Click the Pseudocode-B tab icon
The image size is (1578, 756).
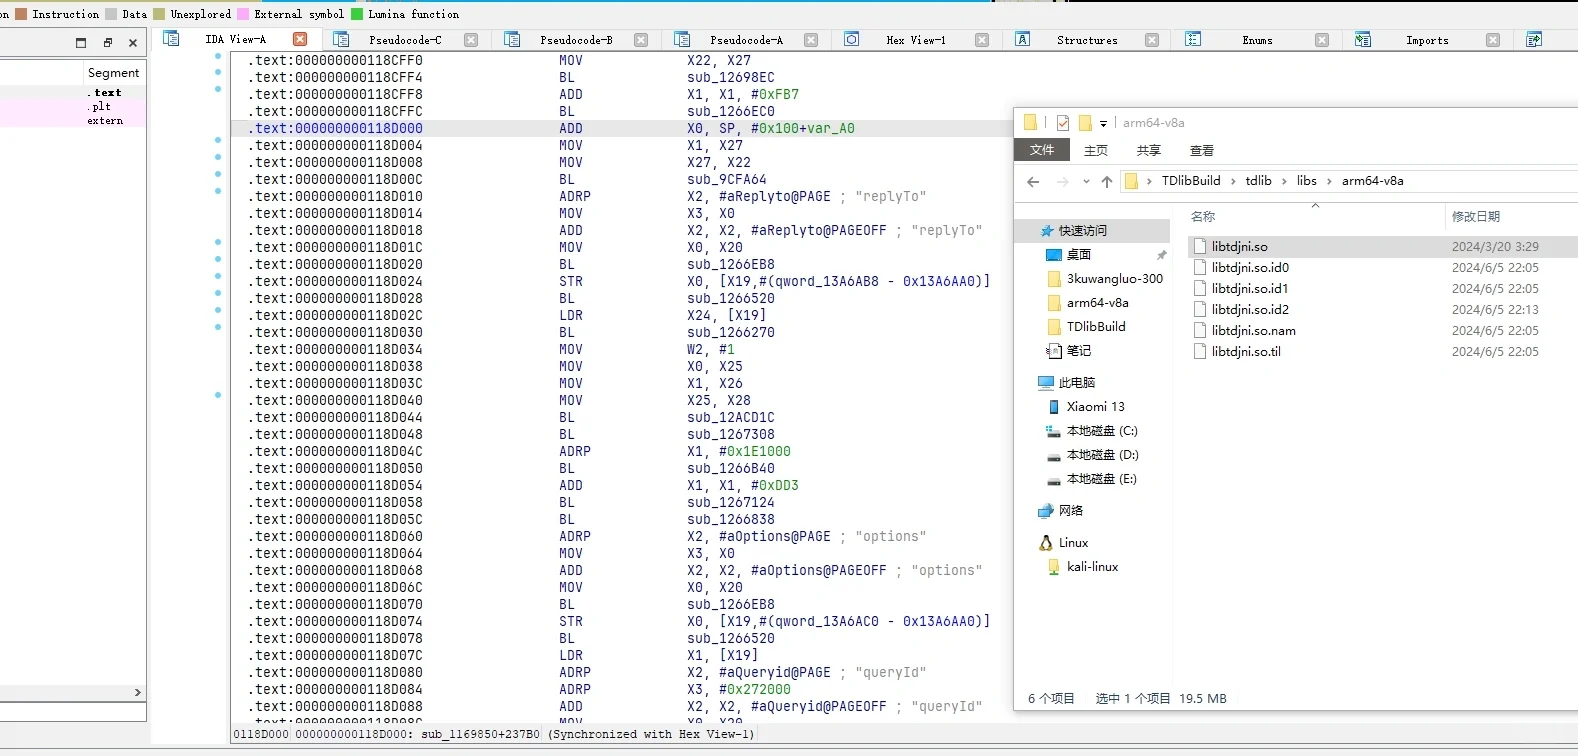(x=512, y=39)
